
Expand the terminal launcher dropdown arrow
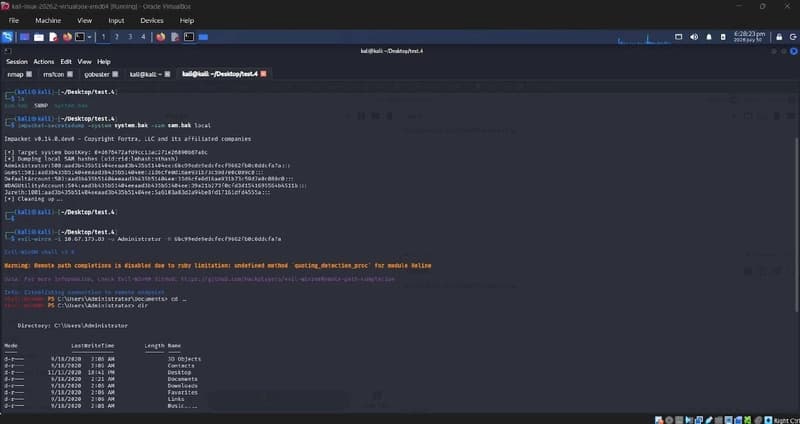89,37
